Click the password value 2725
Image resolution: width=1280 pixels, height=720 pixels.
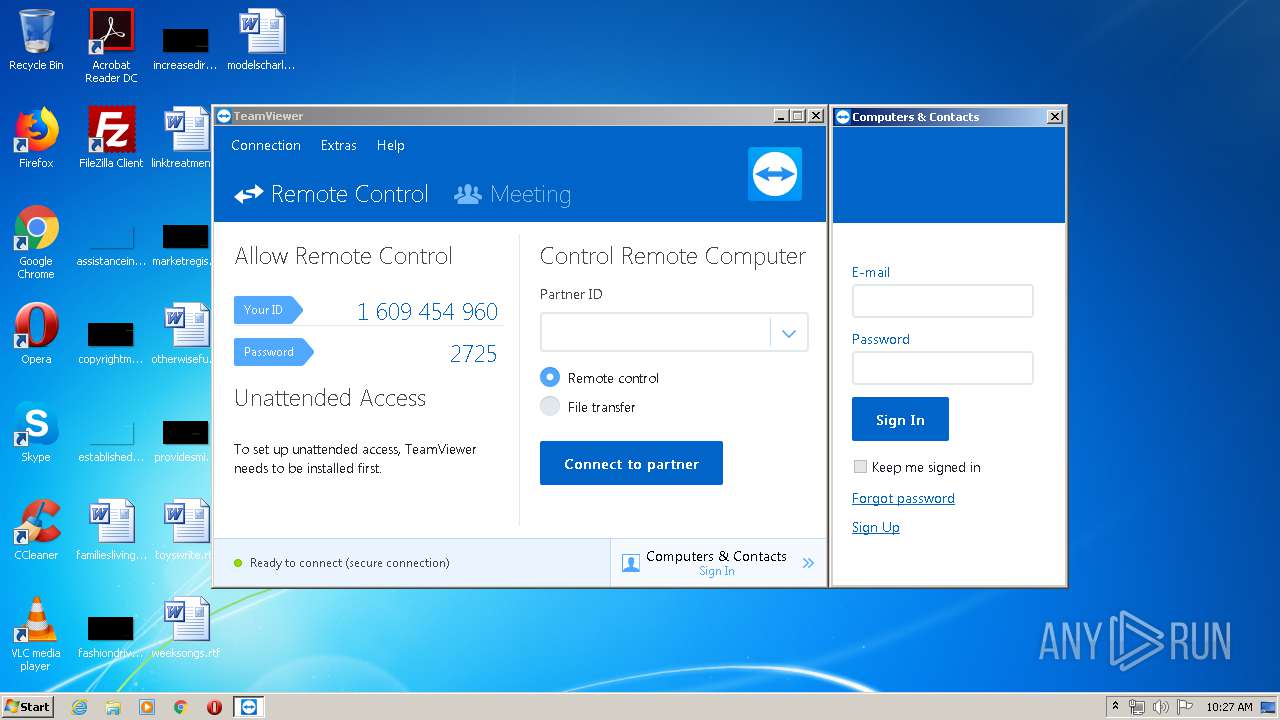pyautogui.click(x=473, y=354)
